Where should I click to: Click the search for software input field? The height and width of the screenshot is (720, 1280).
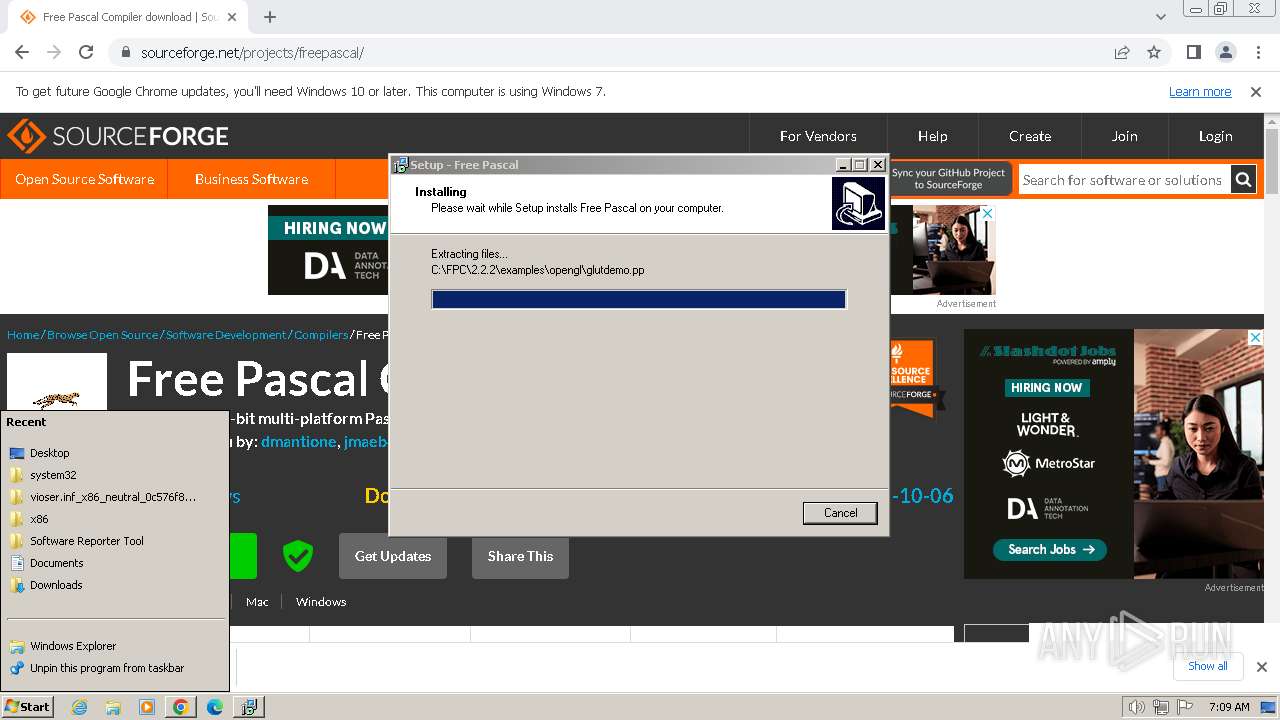(x=1124, y=180)
